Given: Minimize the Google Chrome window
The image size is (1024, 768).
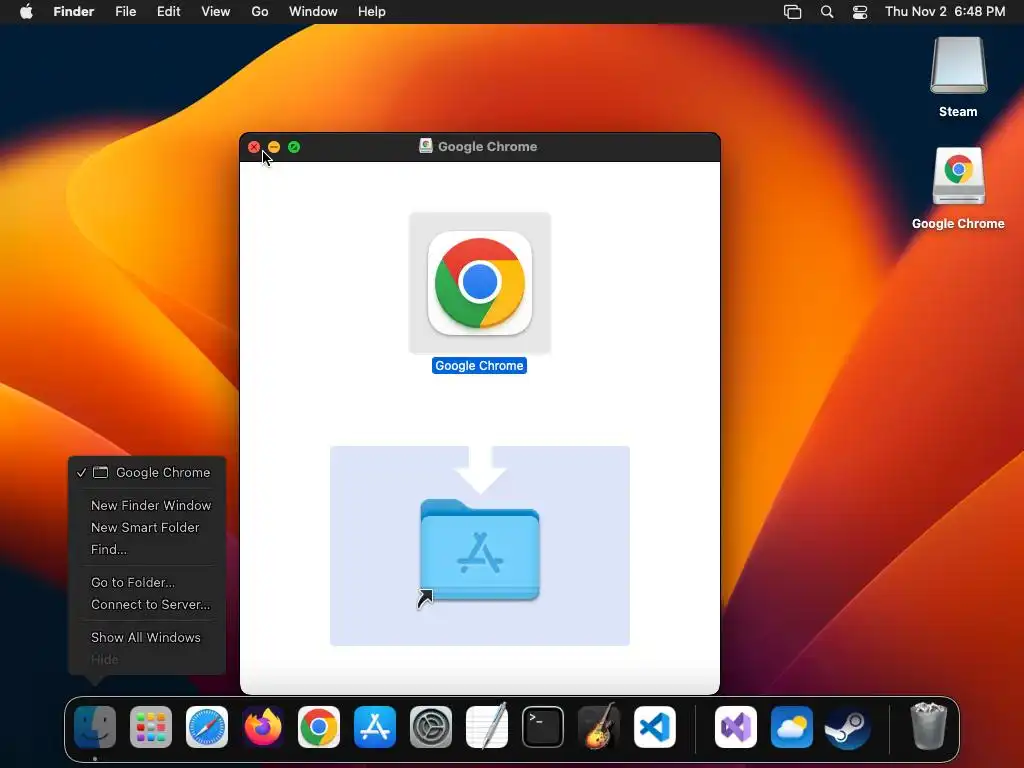Looking at the screenshot, I should [274, 147].
